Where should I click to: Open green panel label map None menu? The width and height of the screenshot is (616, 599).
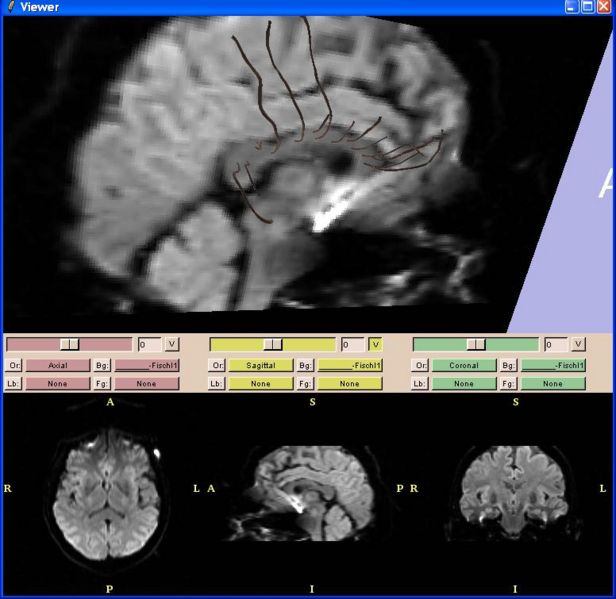[464, 384]
